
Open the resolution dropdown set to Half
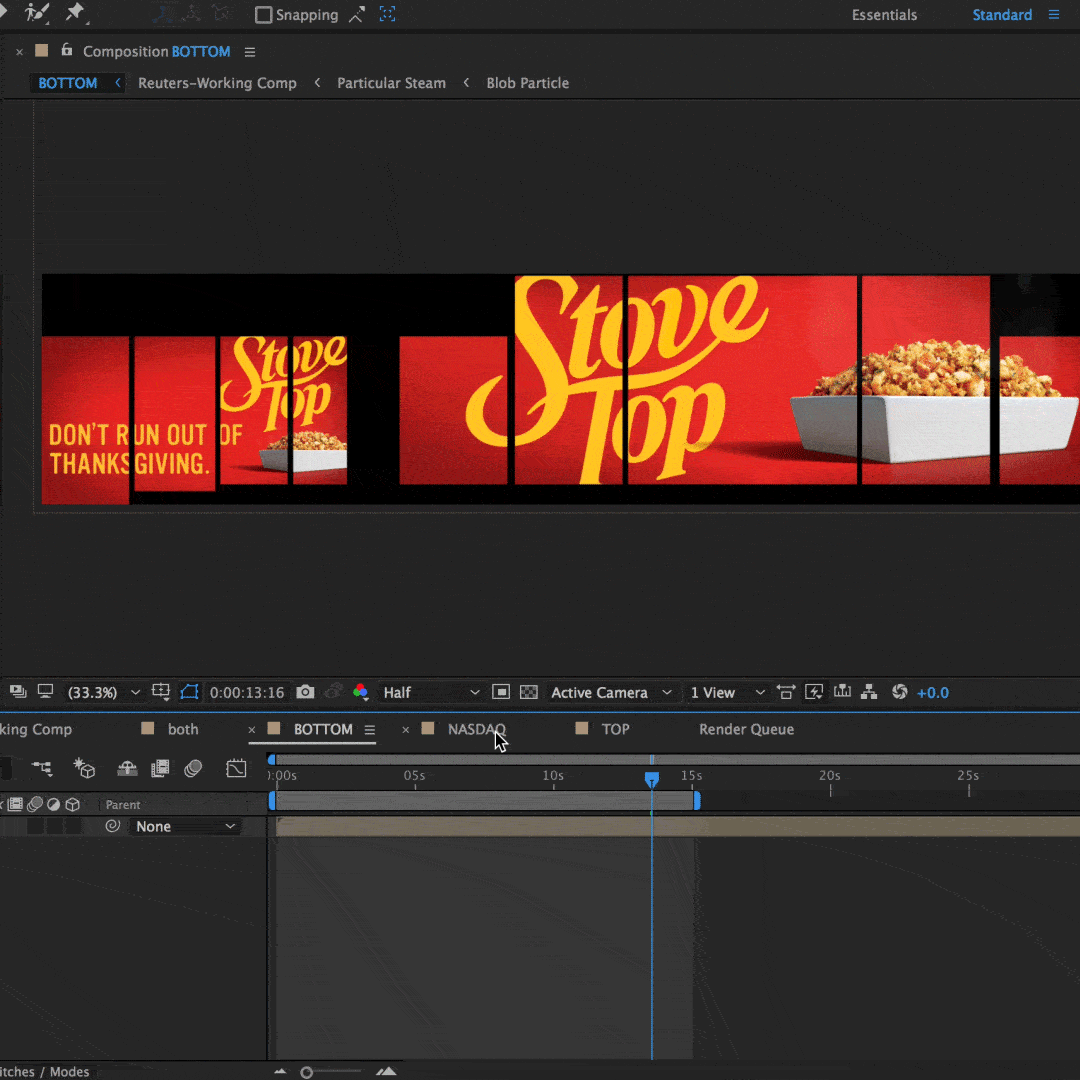[430, 692]
